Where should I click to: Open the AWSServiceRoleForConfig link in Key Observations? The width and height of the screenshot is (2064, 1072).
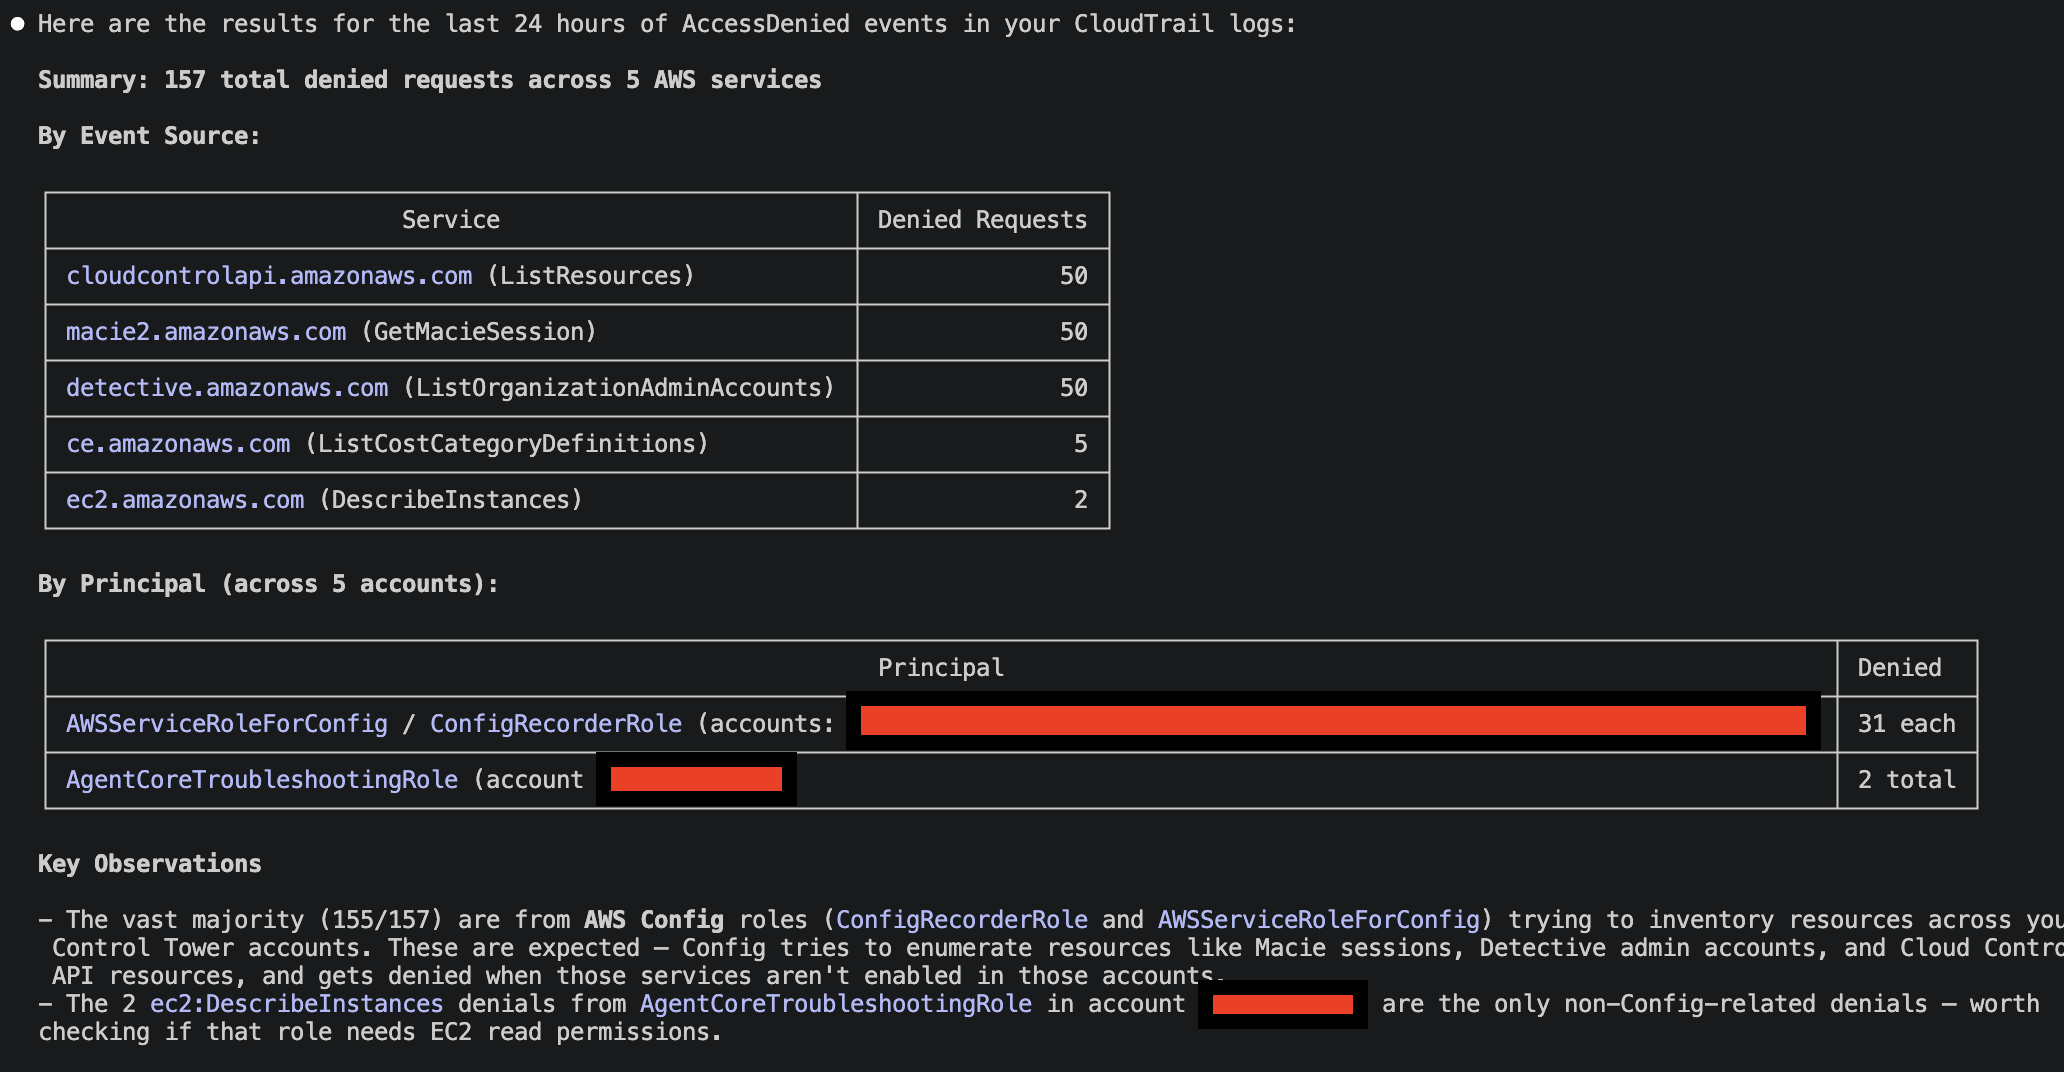coord(1319,919)
